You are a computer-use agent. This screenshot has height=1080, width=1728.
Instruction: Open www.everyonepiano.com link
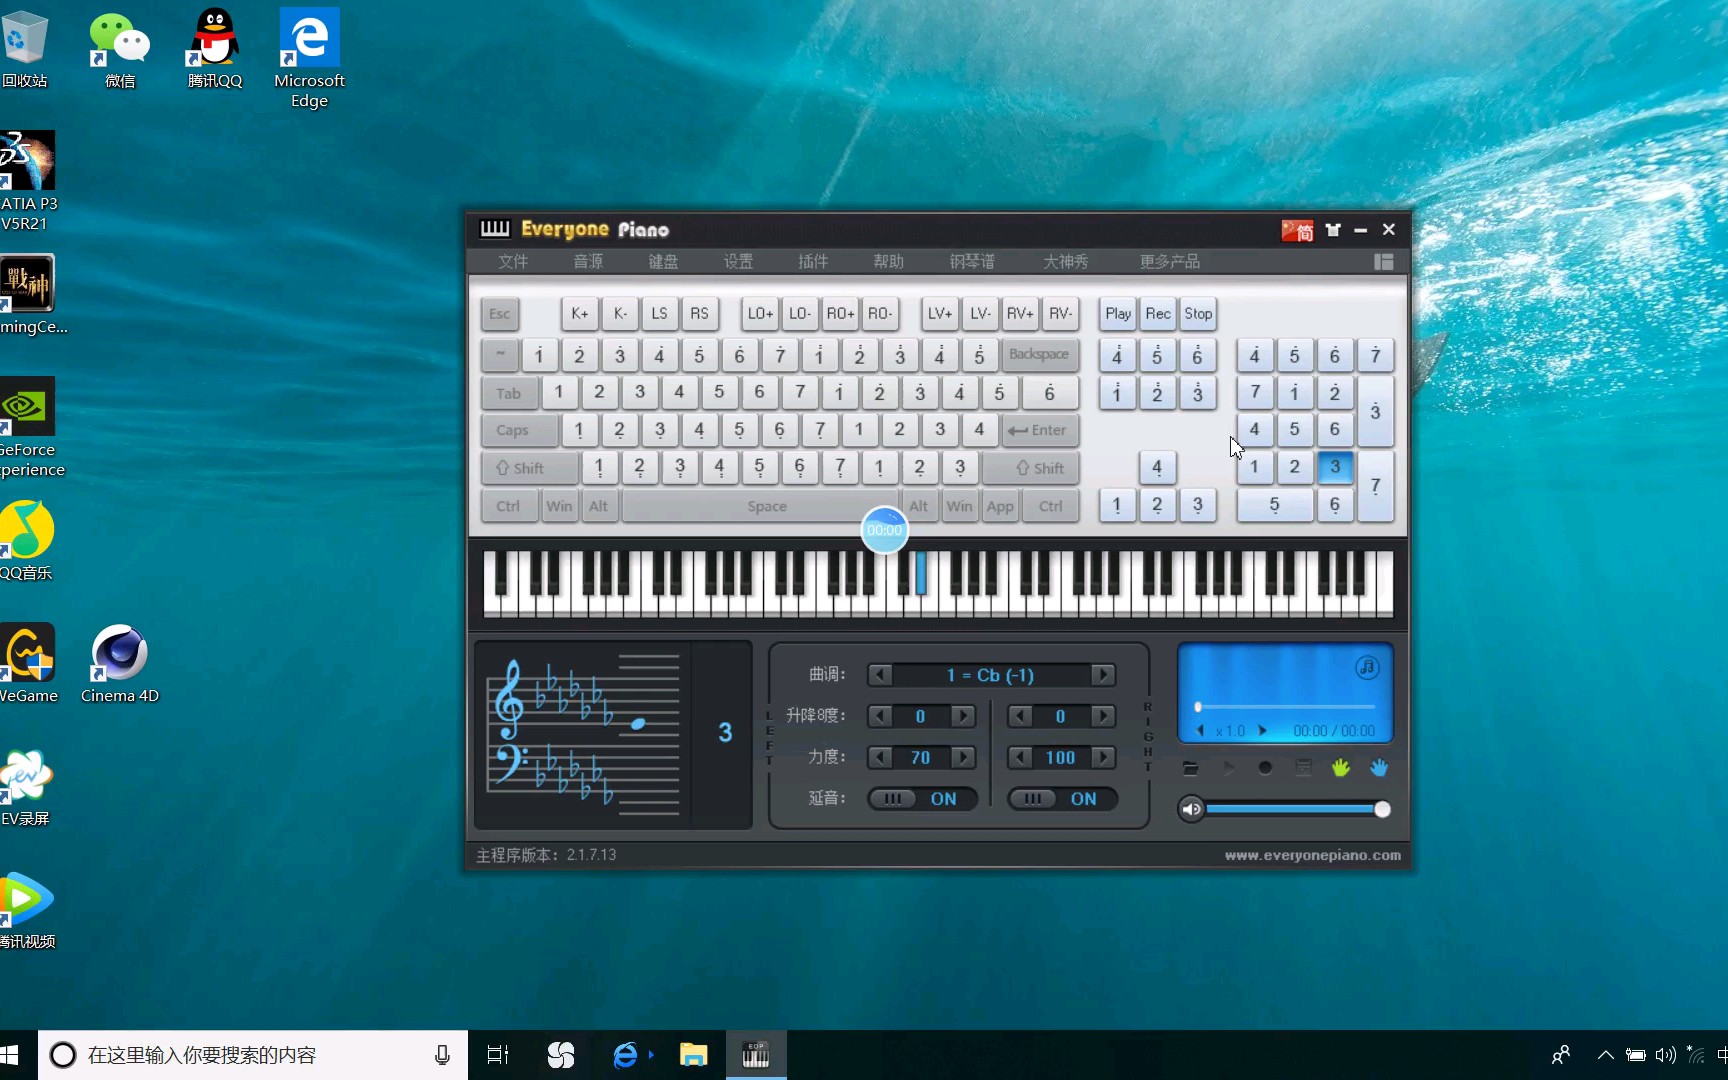1312,855
